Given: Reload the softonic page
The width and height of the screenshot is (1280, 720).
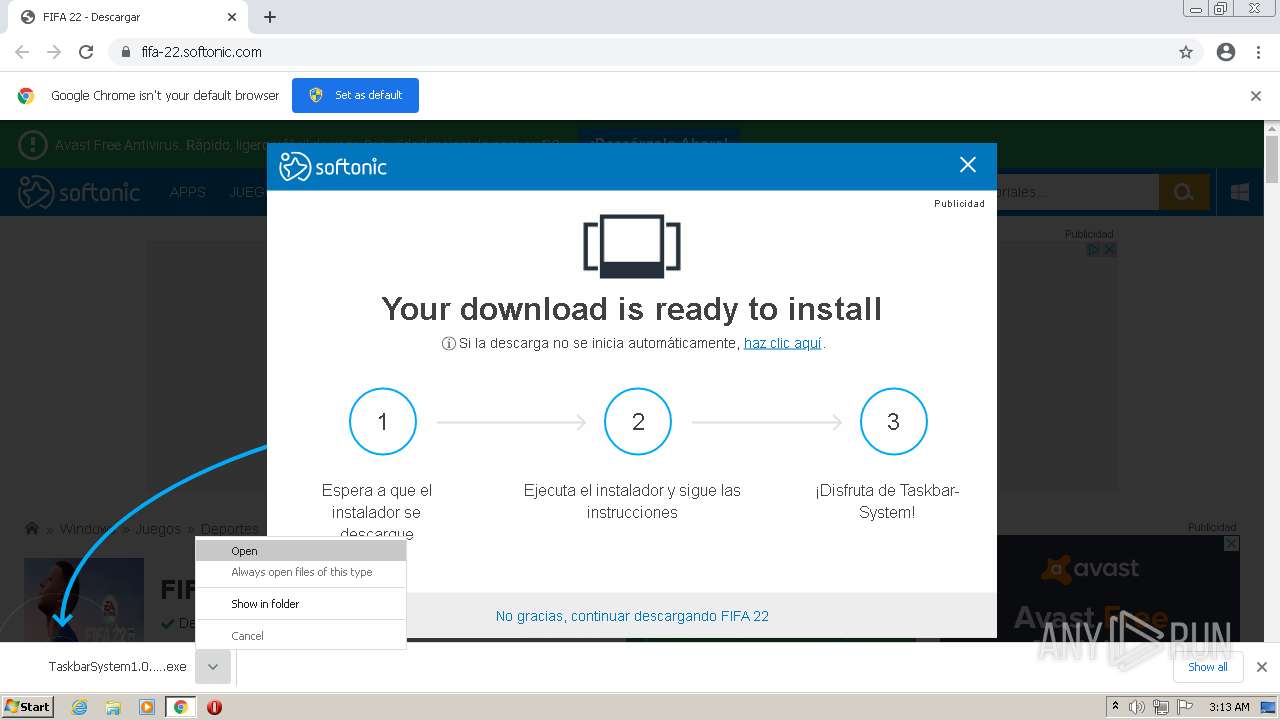Looking at the screenshot, I should coord(86,52).
